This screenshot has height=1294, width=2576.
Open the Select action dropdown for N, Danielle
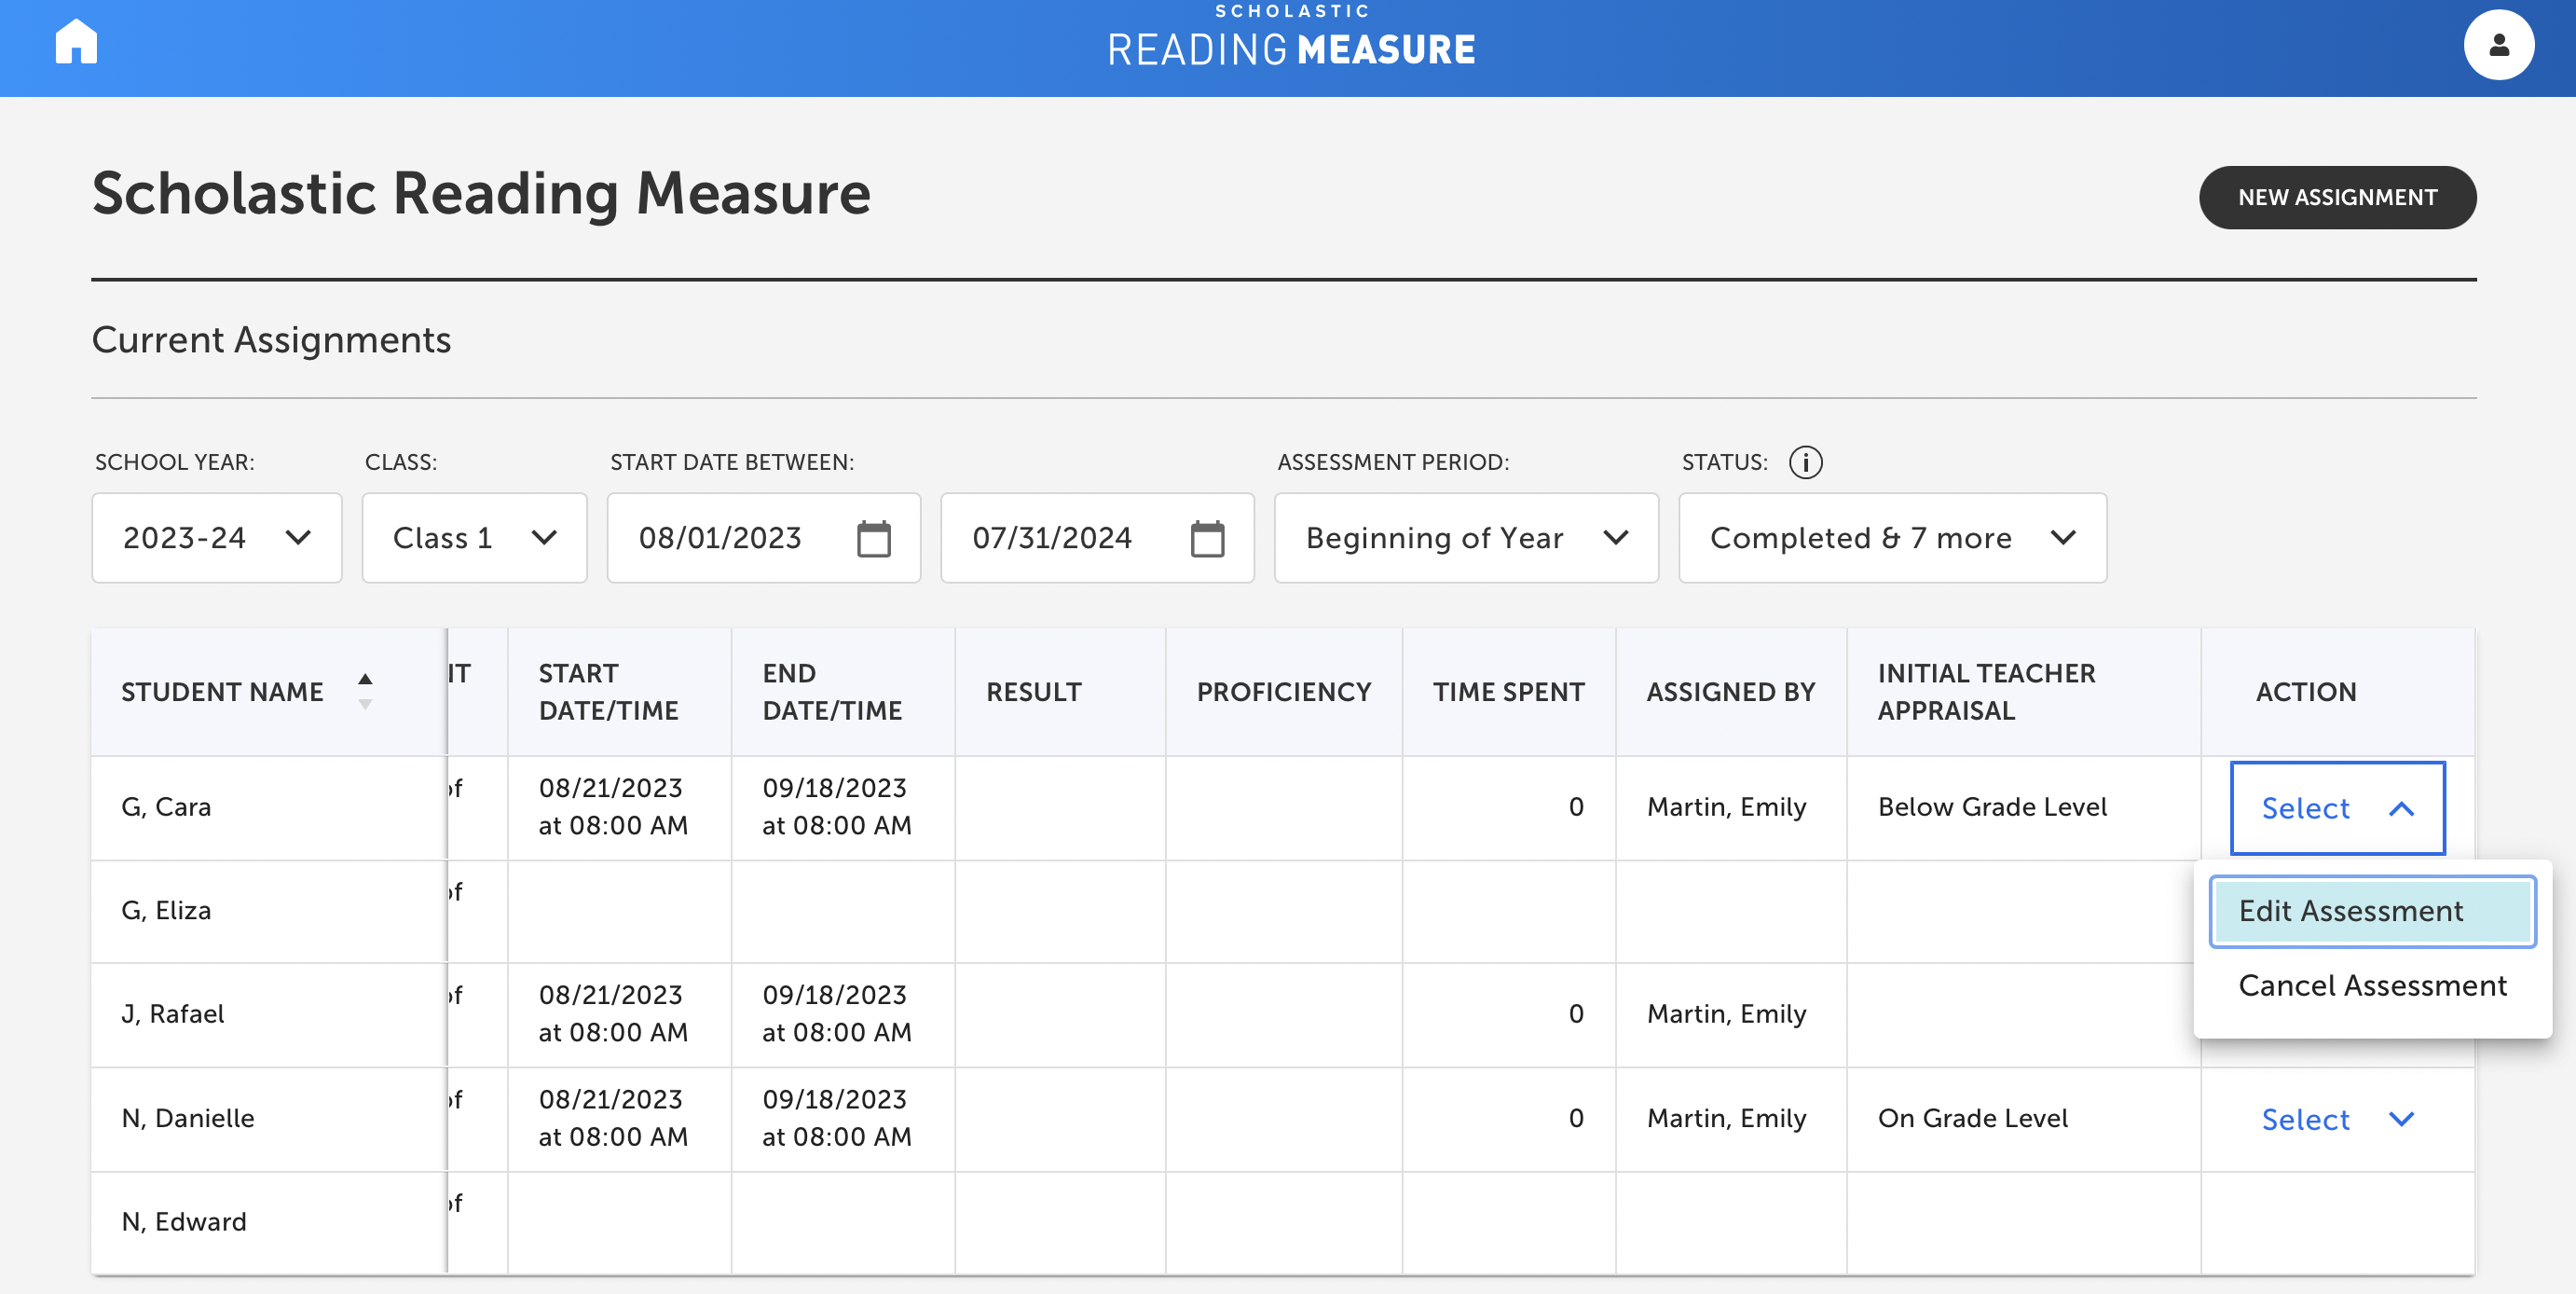(2337, 1119)
